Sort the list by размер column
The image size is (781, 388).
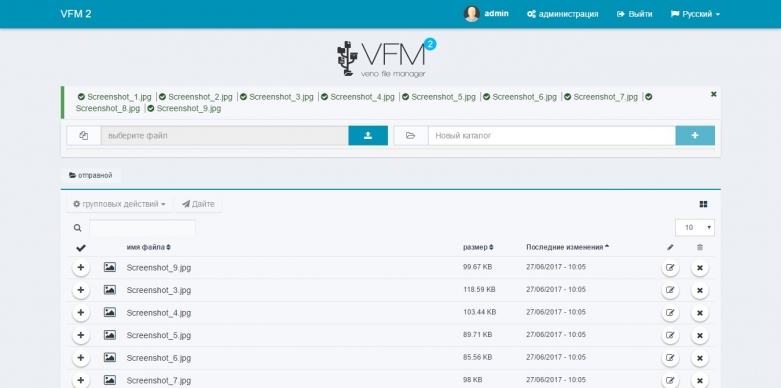coord(478,247)
